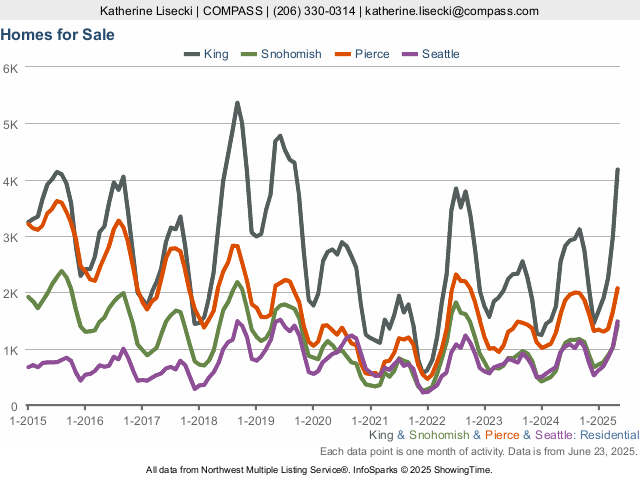
Task: Toggle the Snohomish legend label
Action: 291,53
